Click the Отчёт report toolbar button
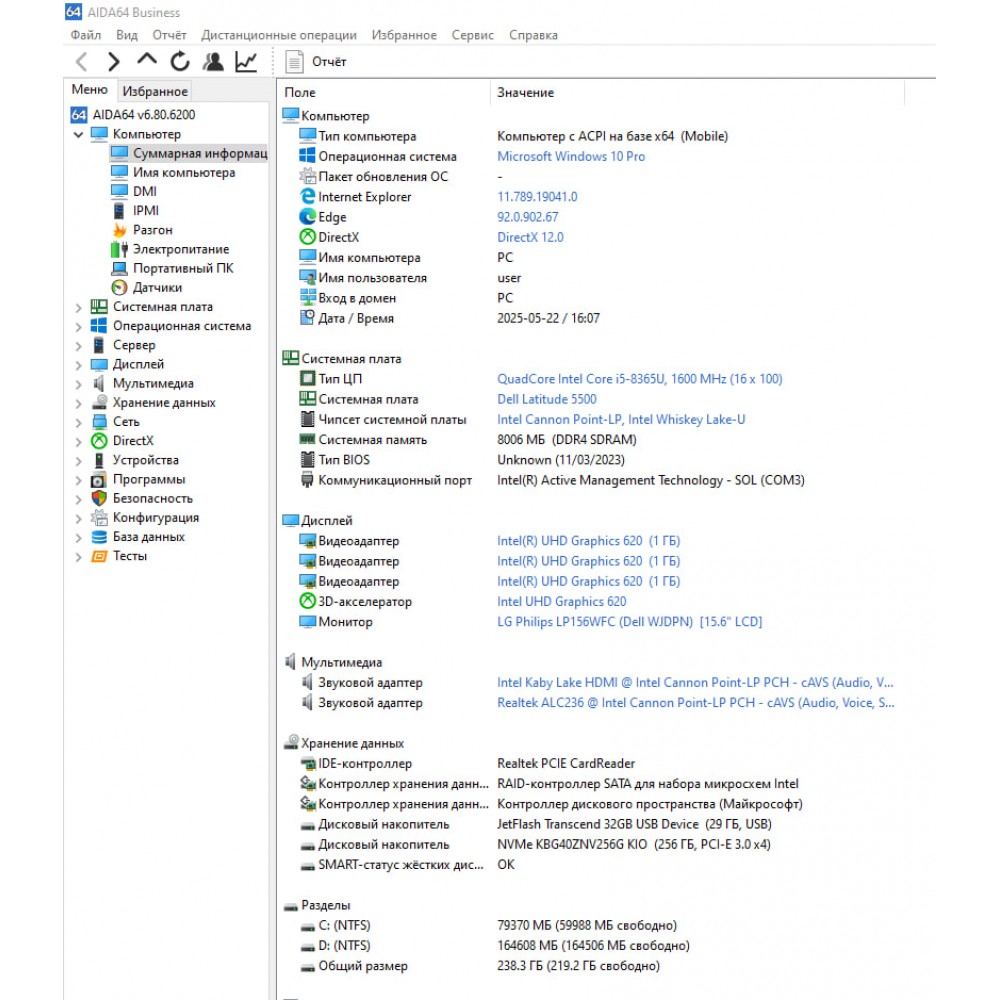This screenshot has height=1000, width=1000. (x=315, y=62)
